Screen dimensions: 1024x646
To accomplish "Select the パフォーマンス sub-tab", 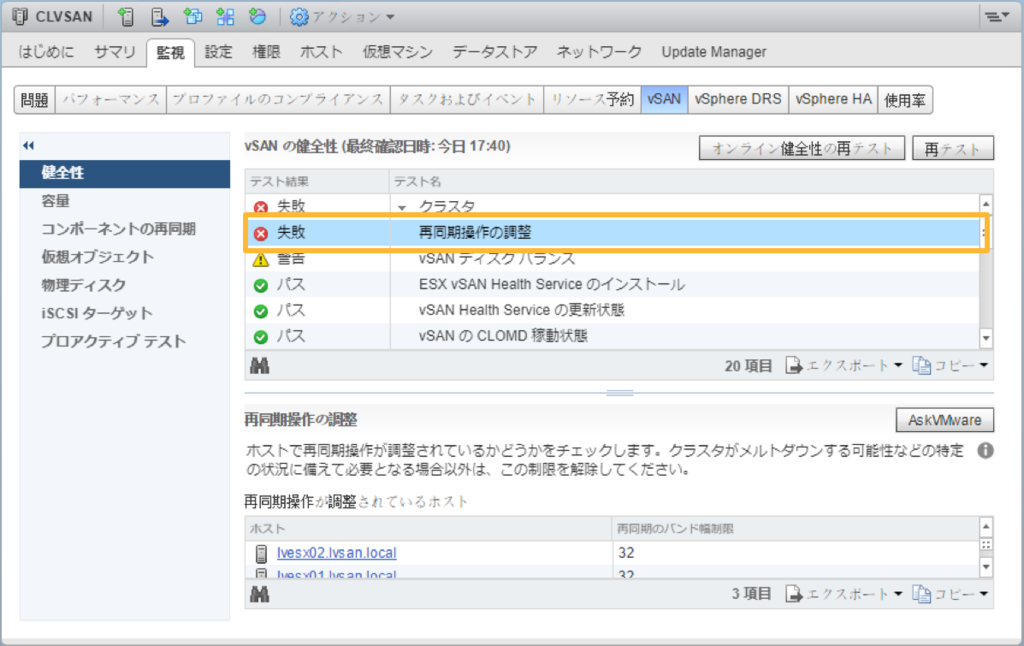I will click(110, 100).
